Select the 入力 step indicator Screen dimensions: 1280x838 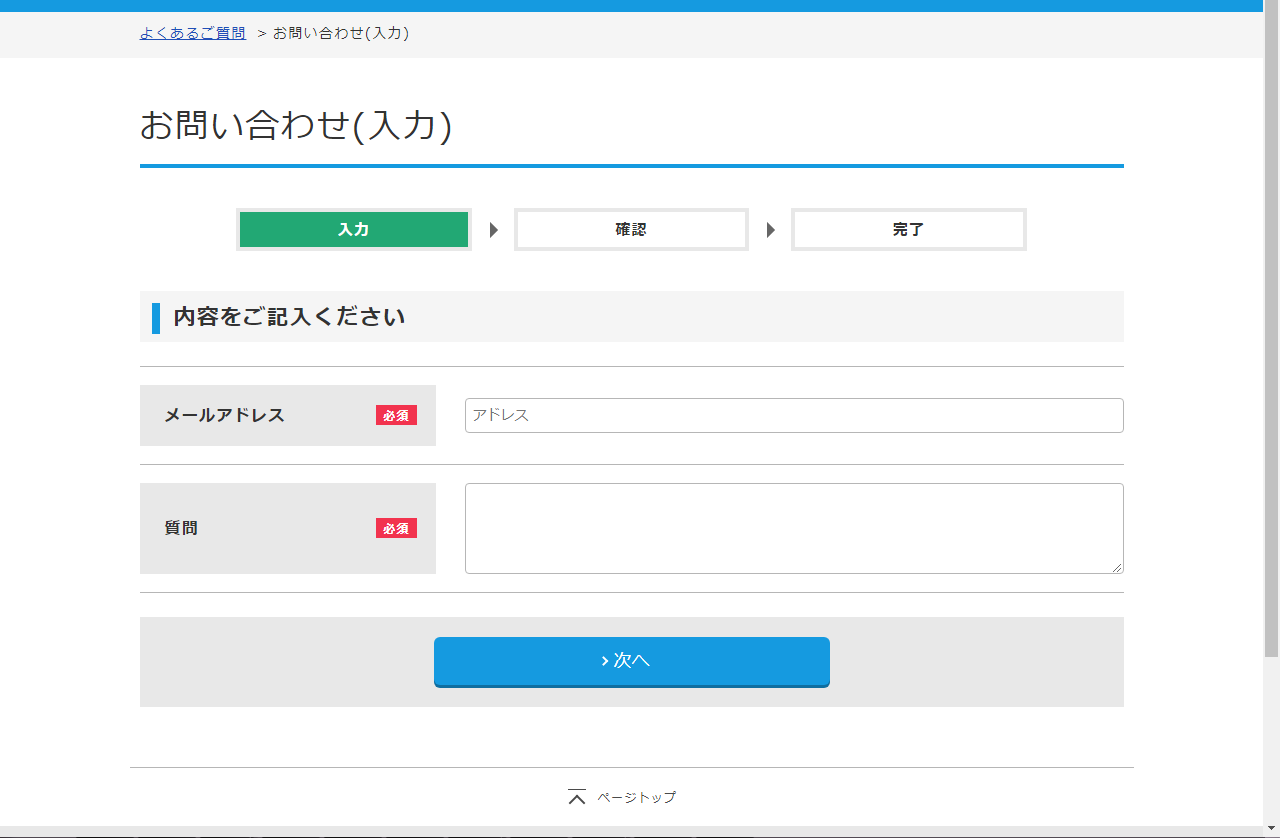(x=353, y=229)
